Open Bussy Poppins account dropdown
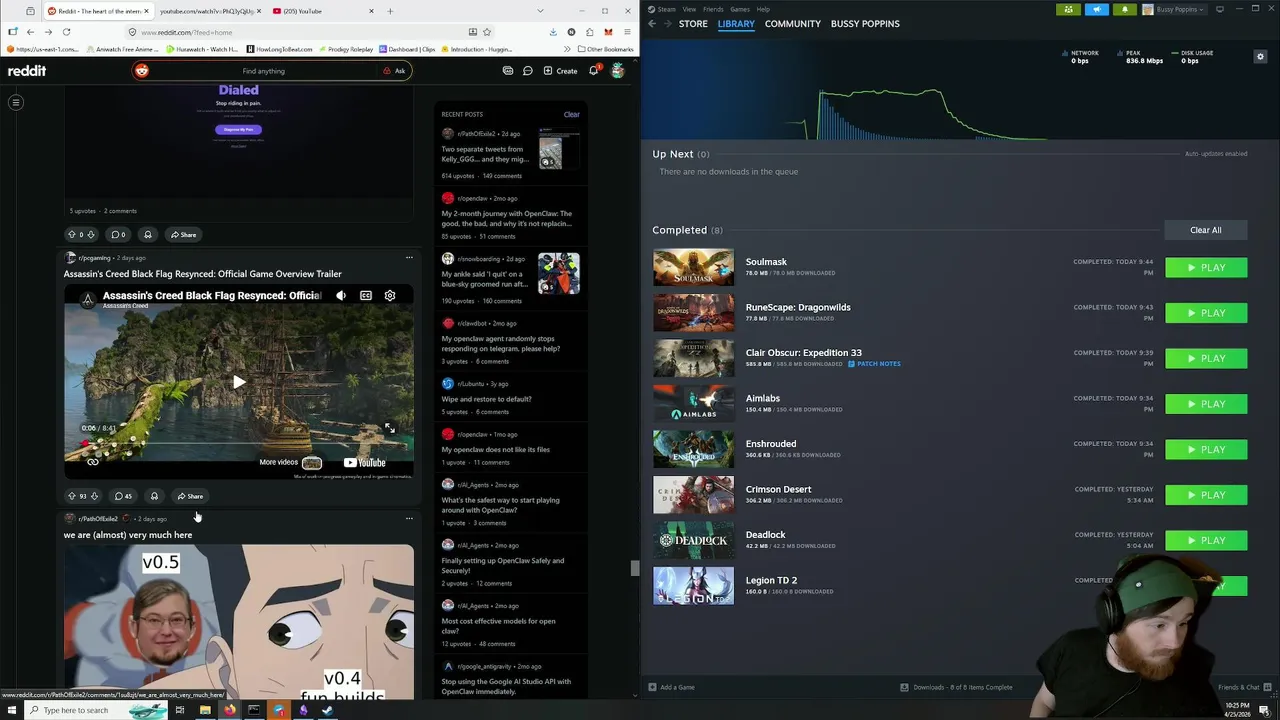The image size is (1280, 720). (x=1174, y=9)
